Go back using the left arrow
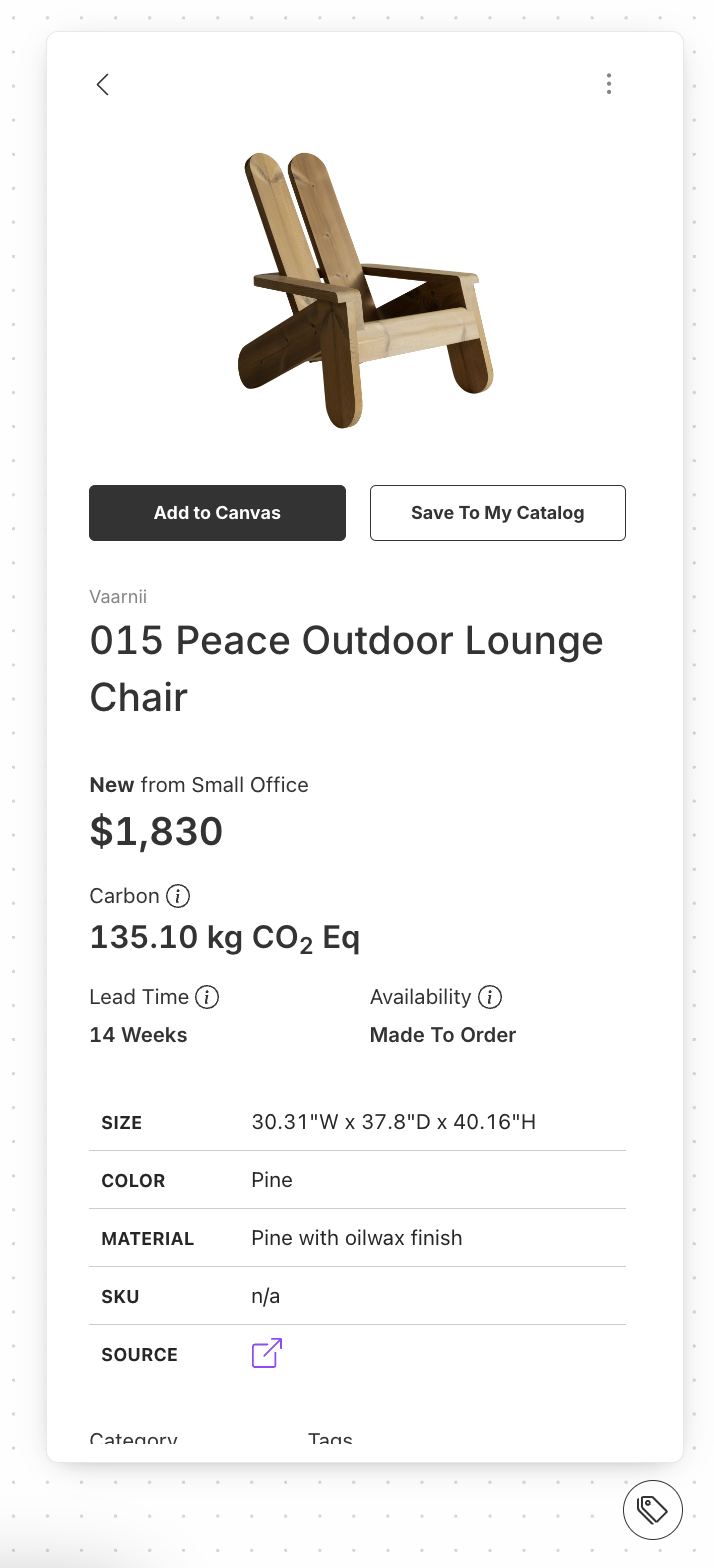Viewport: 714px width, 1568px height. click(102, 85)
